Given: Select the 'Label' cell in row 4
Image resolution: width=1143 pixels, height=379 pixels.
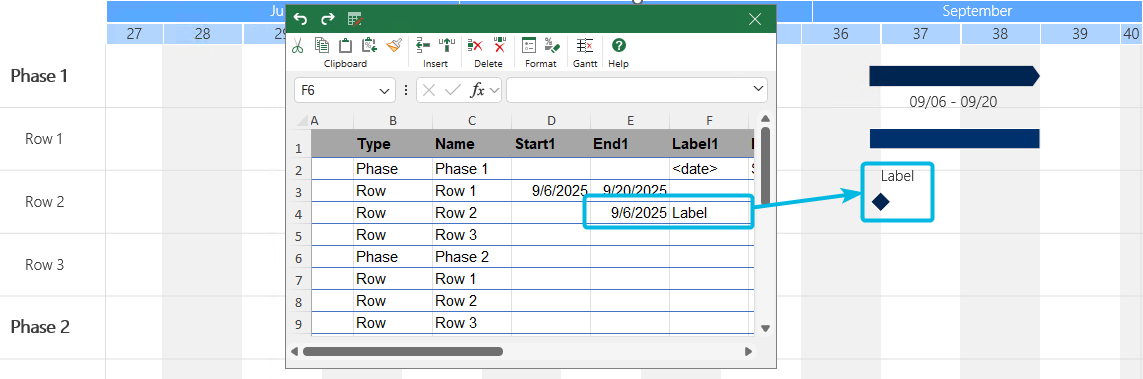Looking at the screenshot, I should (x=709, y=213).
